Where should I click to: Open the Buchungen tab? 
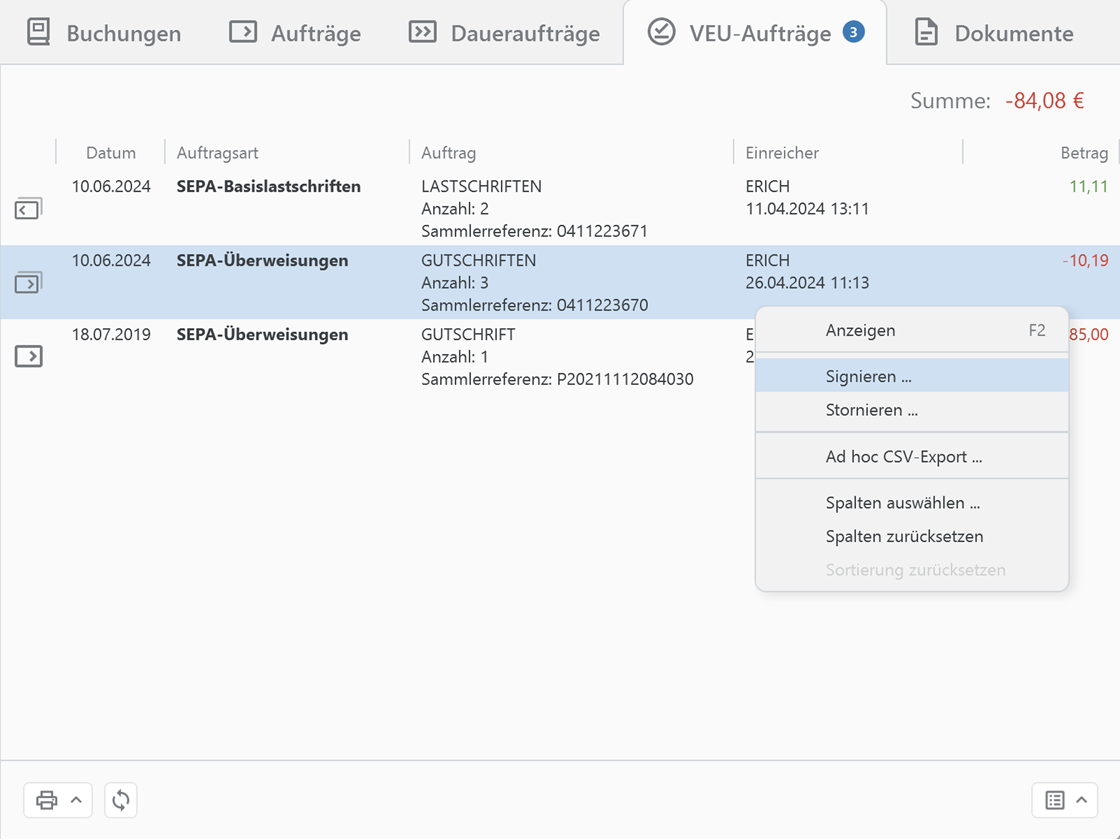point(104,33)
